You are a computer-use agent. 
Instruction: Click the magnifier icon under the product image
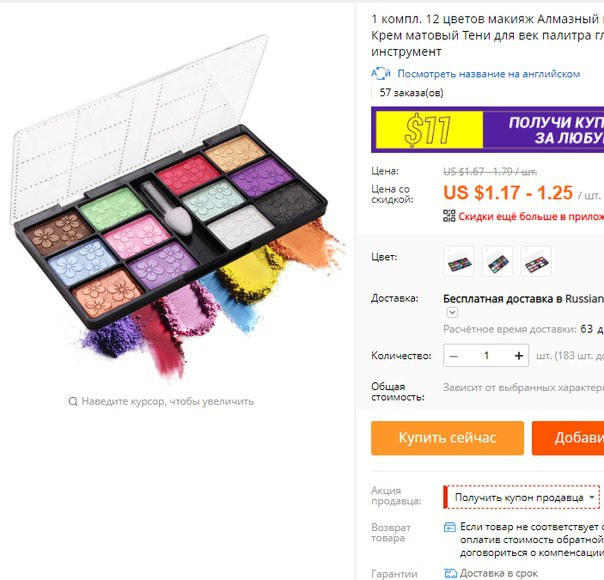coord(73,402)
